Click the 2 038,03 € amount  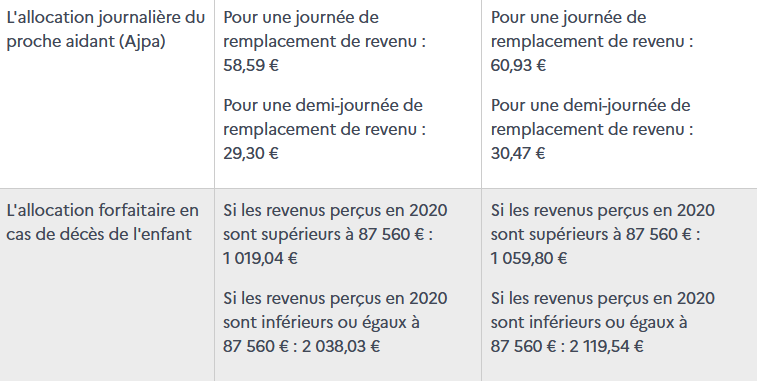[x=341, y=346]
